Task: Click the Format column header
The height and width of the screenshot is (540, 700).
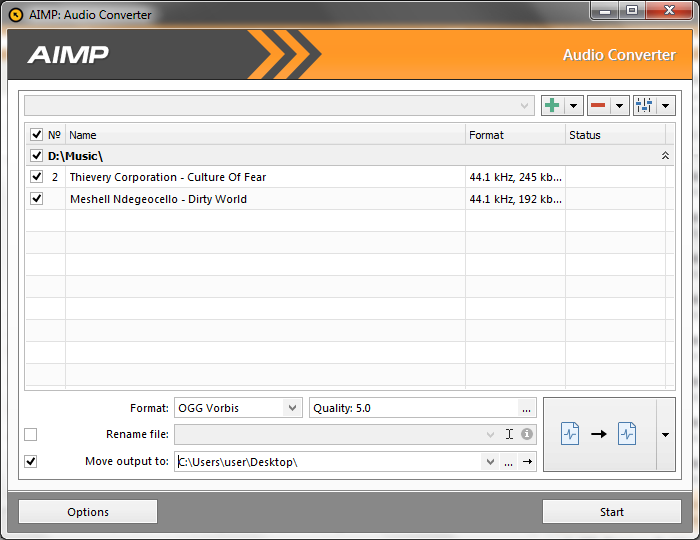Action: (x=516, y=135)
